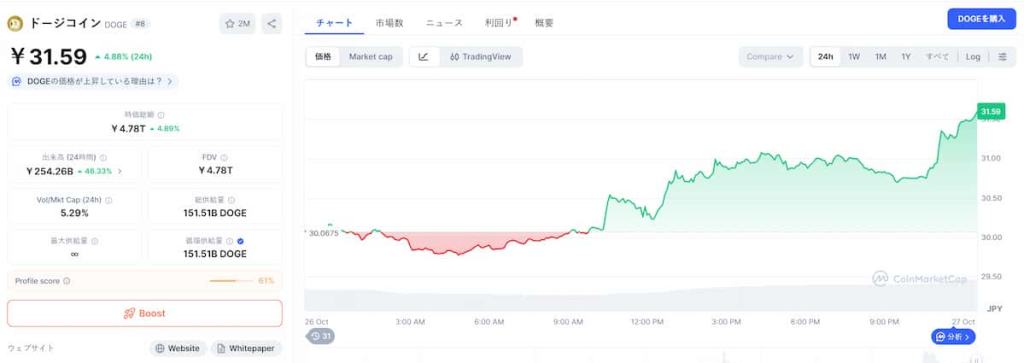Switch to TradingView chart

tap(480, 57)
